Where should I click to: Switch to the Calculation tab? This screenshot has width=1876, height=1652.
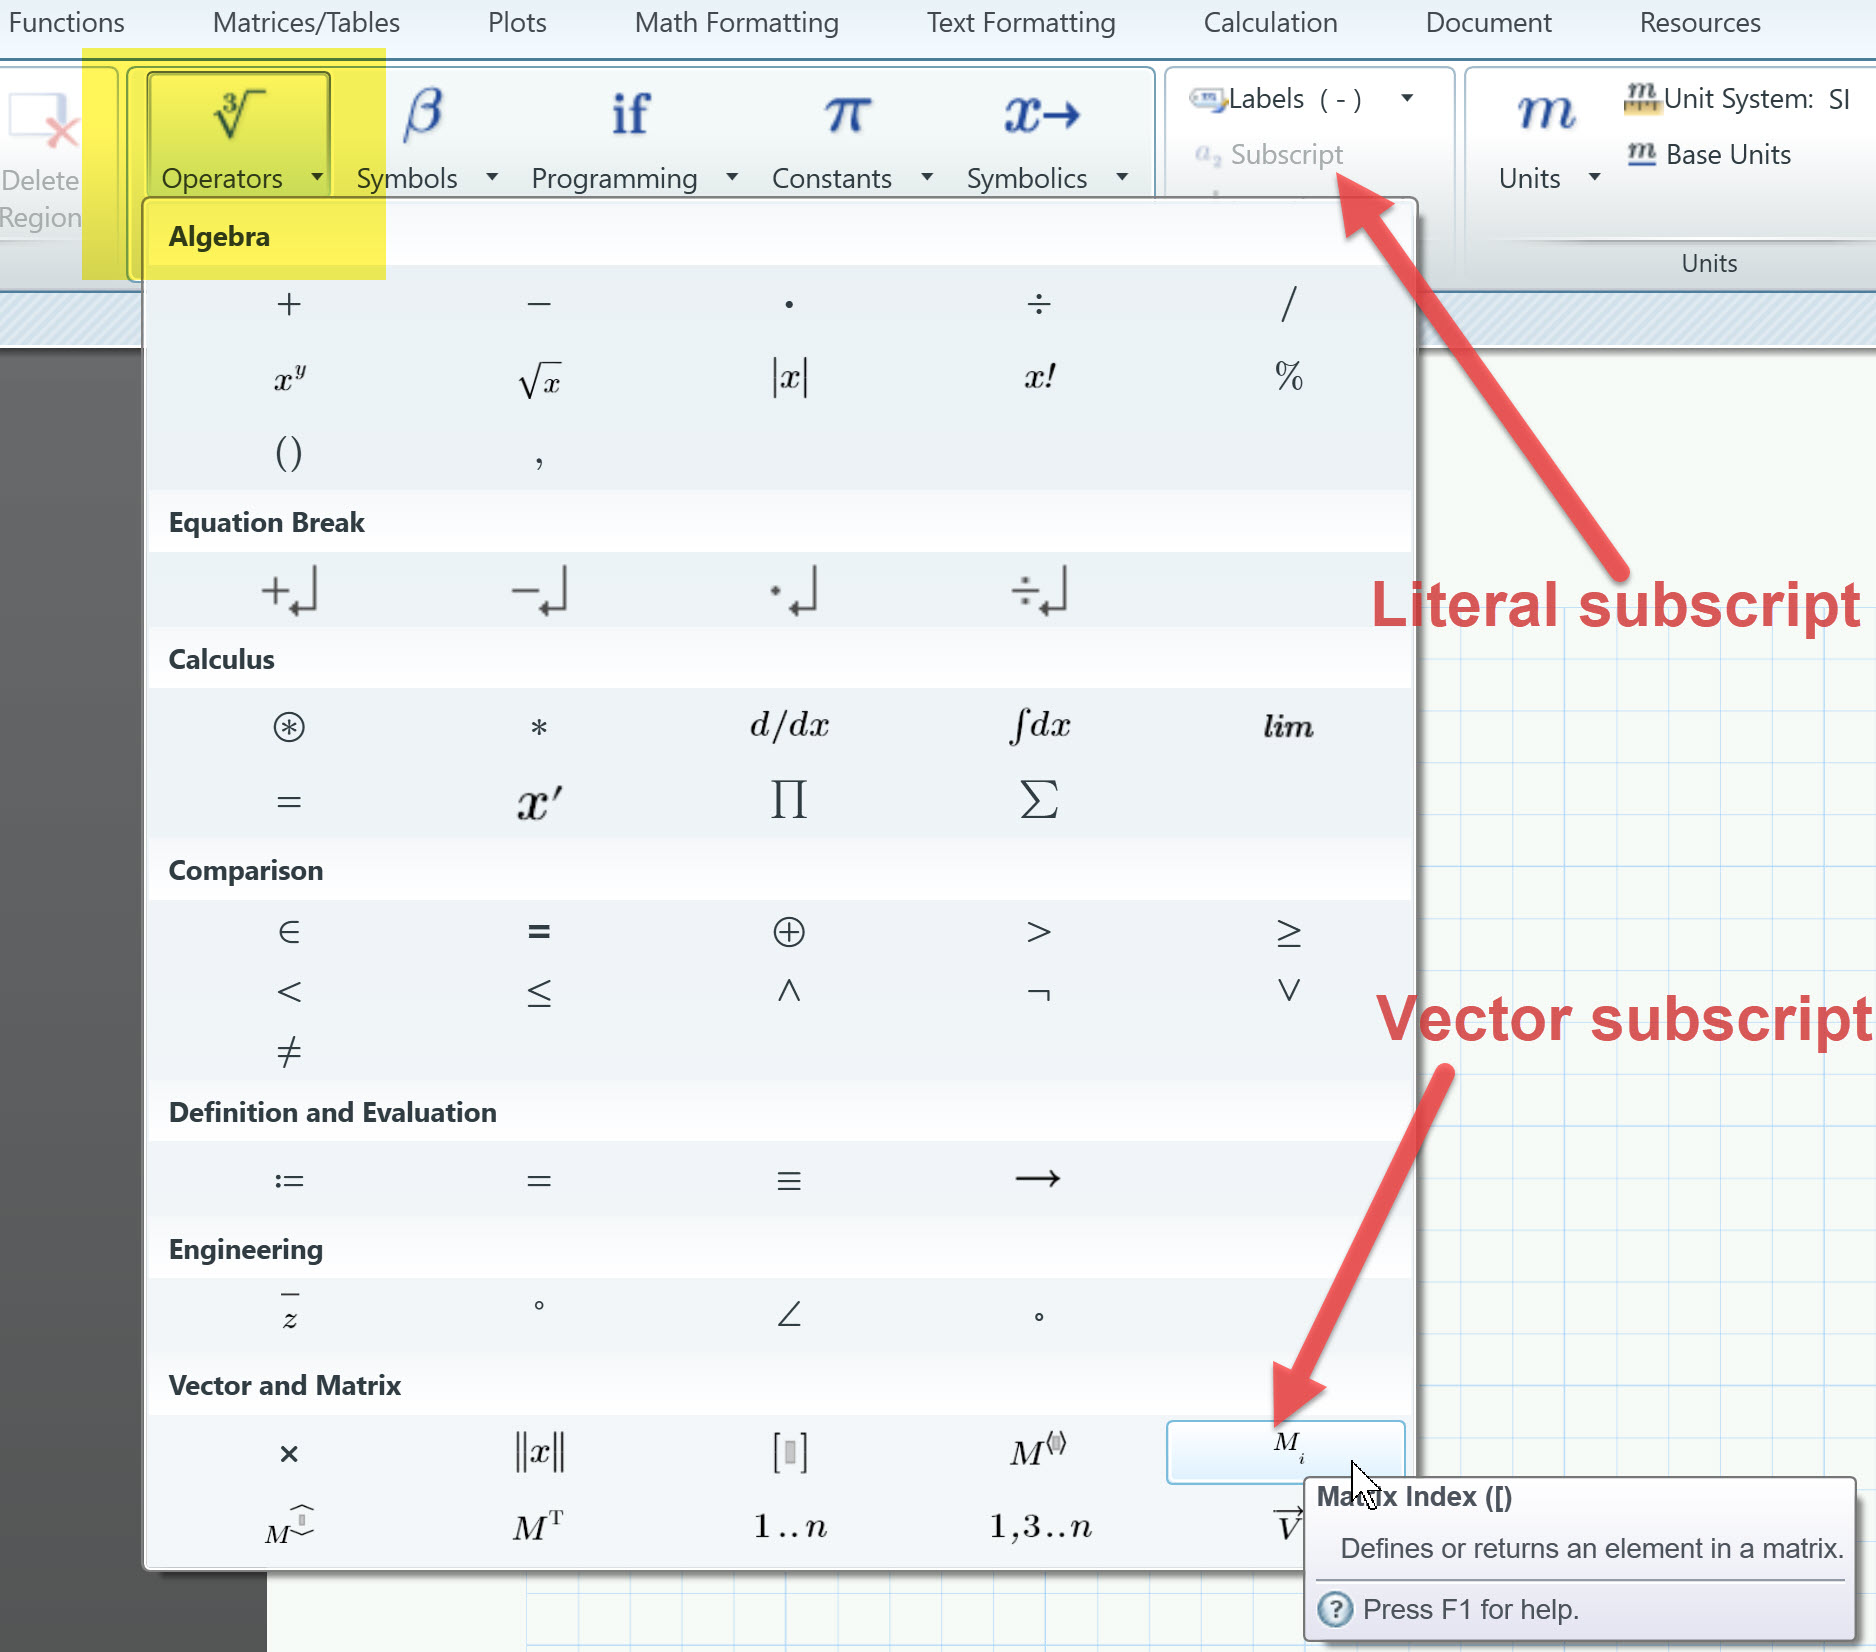coord(1270,23)
